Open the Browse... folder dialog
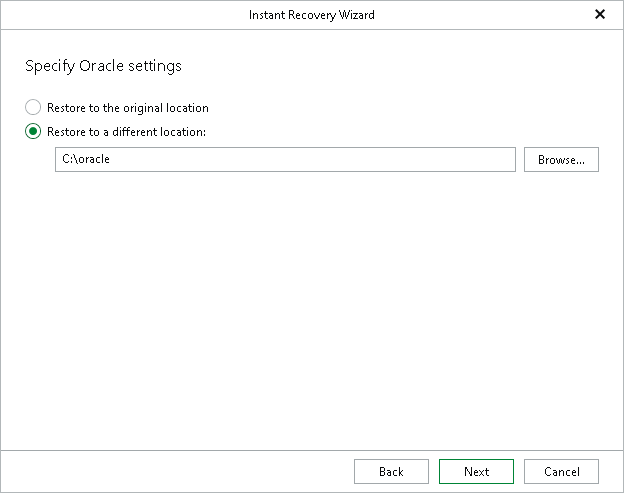This screenshot has width=624, height=493. pos(561,160)
